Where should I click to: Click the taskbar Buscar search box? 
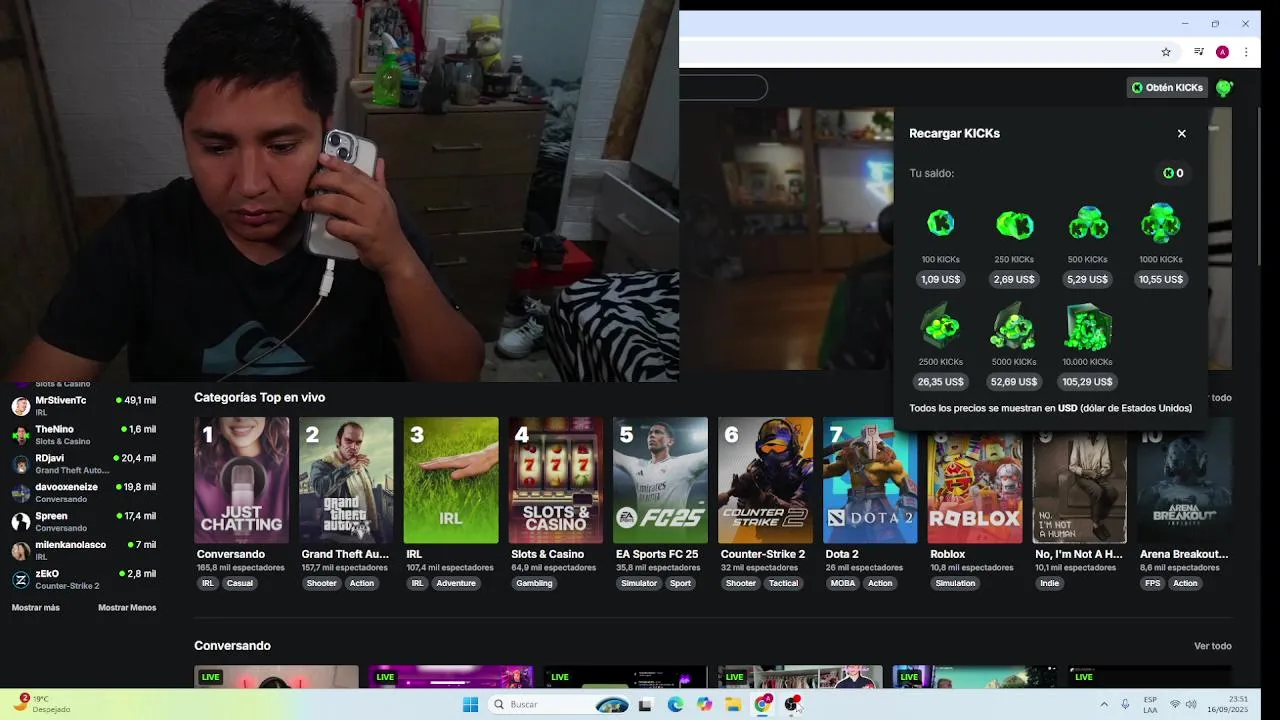(558, 704)
